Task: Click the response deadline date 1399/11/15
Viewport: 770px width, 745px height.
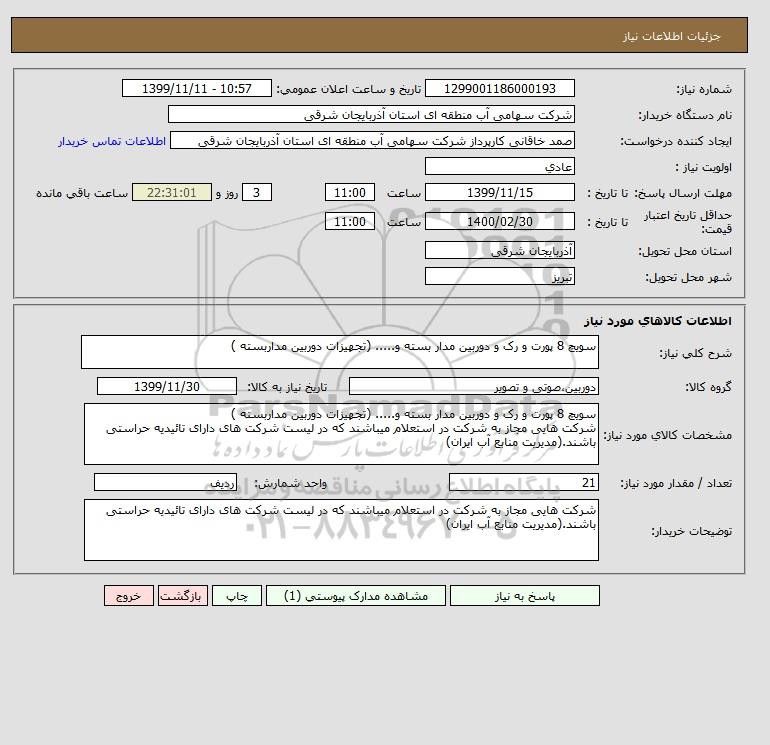Action: pos(499,193)
